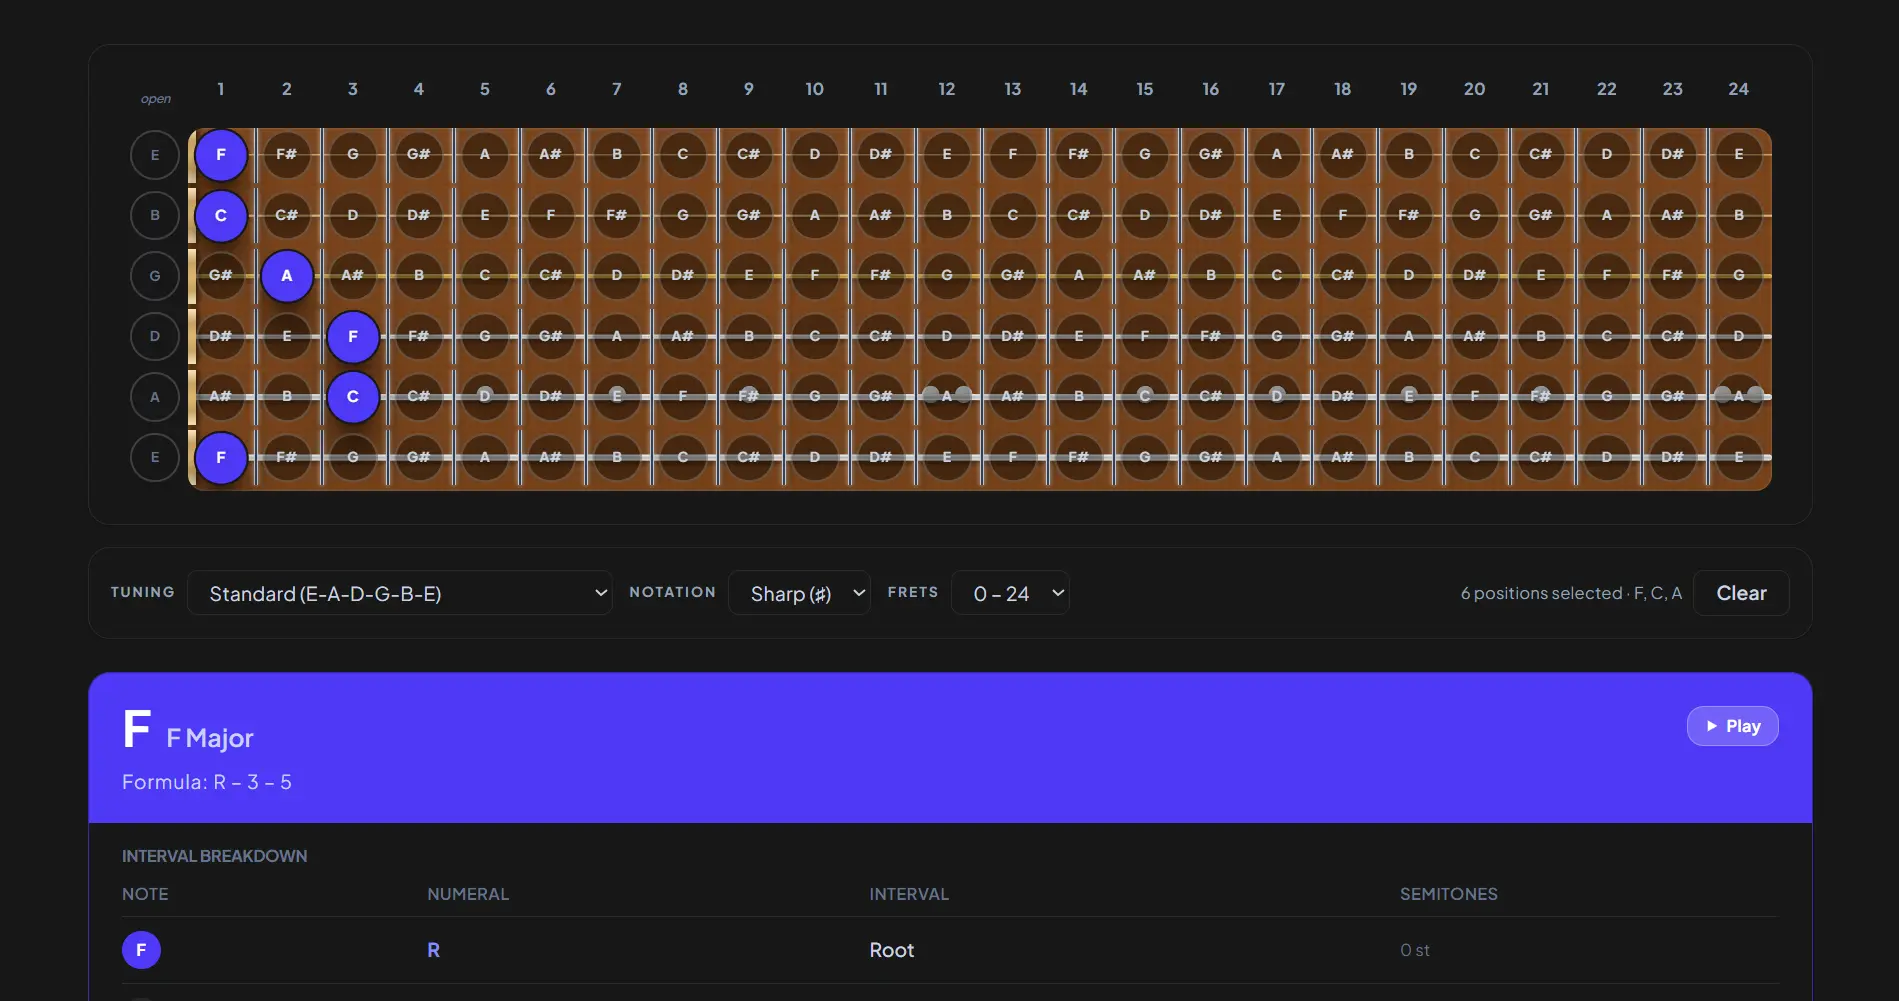
Task: Click the NUMERAL column header
Action: pyautogui.click(x=468, y=894)
